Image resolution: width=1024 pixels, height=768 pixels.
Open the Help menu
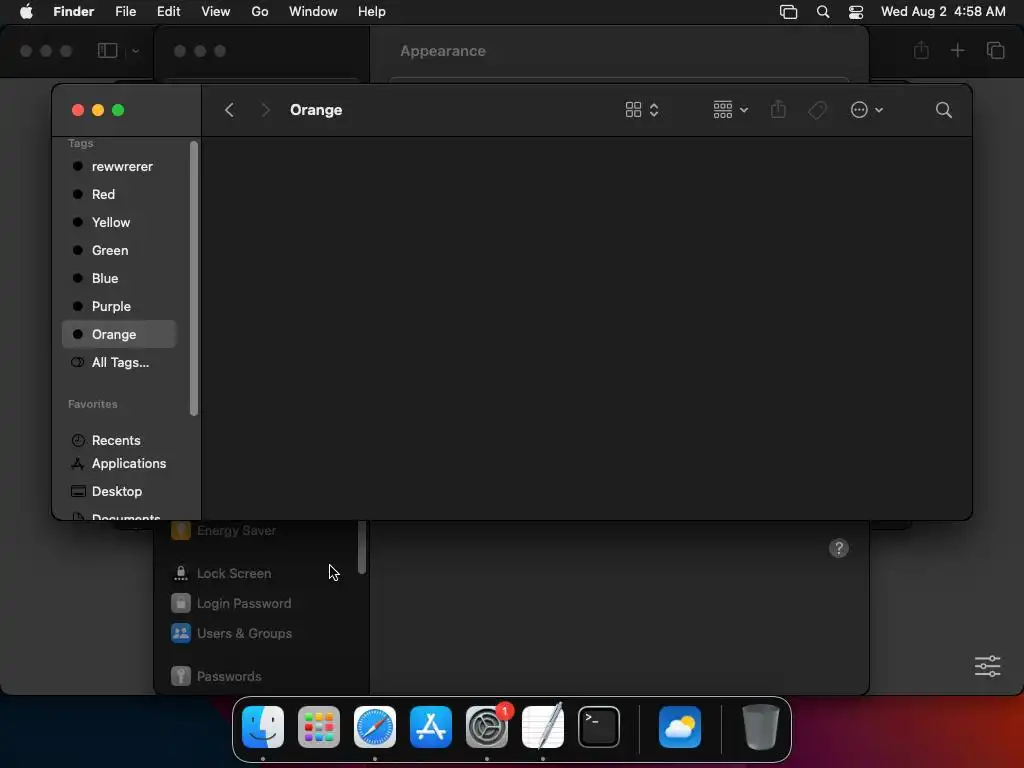coord(372,12)
